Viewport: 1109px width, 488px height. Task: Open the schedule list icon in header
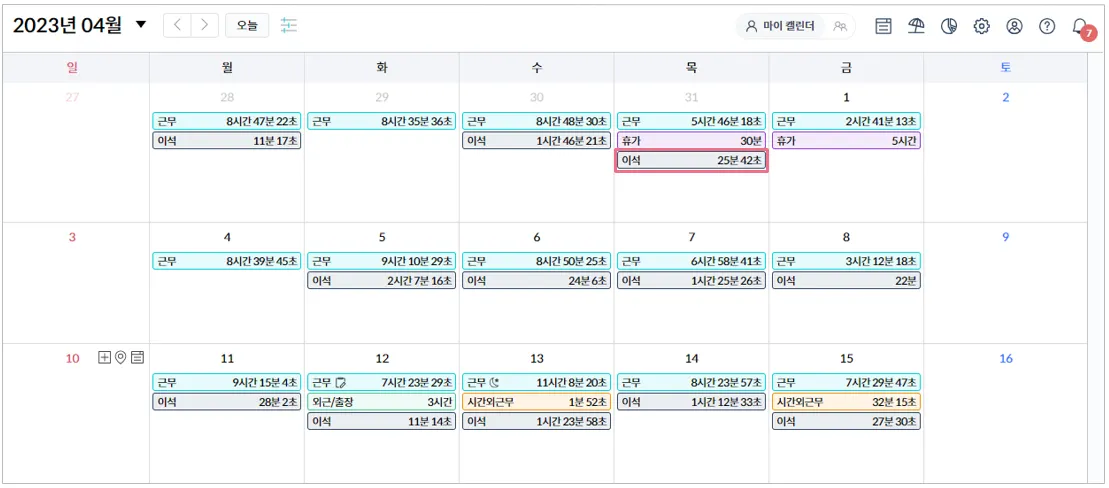pyautogui.click(x=883, y=27)
